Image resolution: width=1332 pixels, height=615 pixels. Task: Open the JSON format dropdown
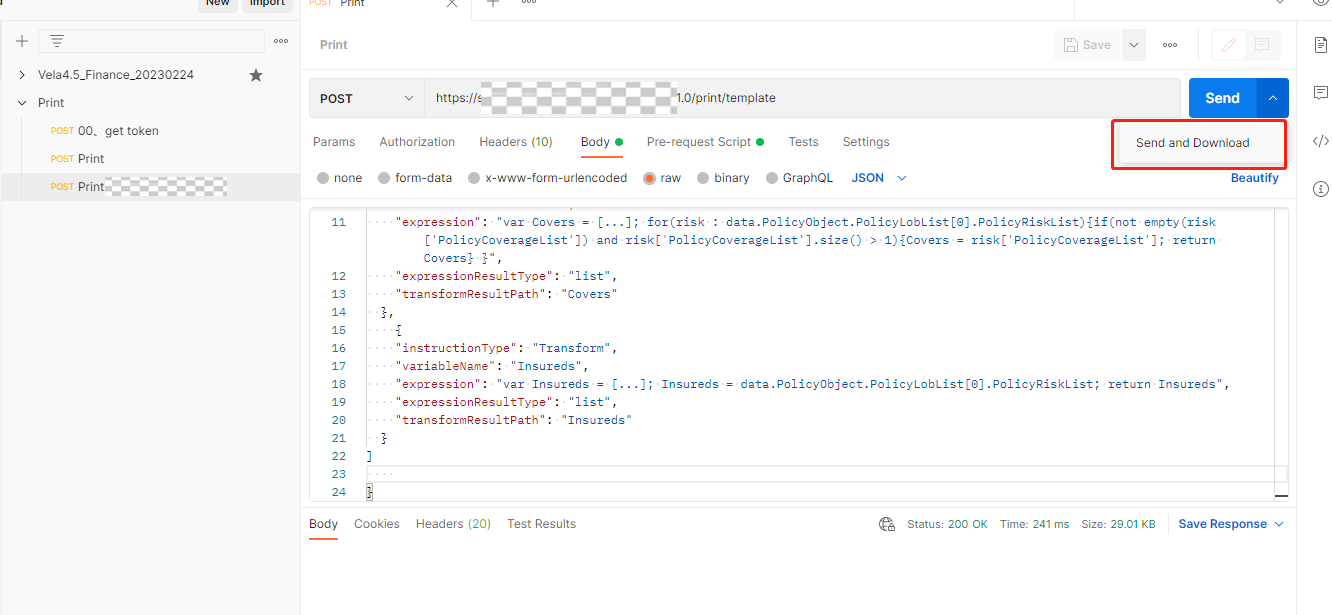pyautogui.click(x=879, y=178)
